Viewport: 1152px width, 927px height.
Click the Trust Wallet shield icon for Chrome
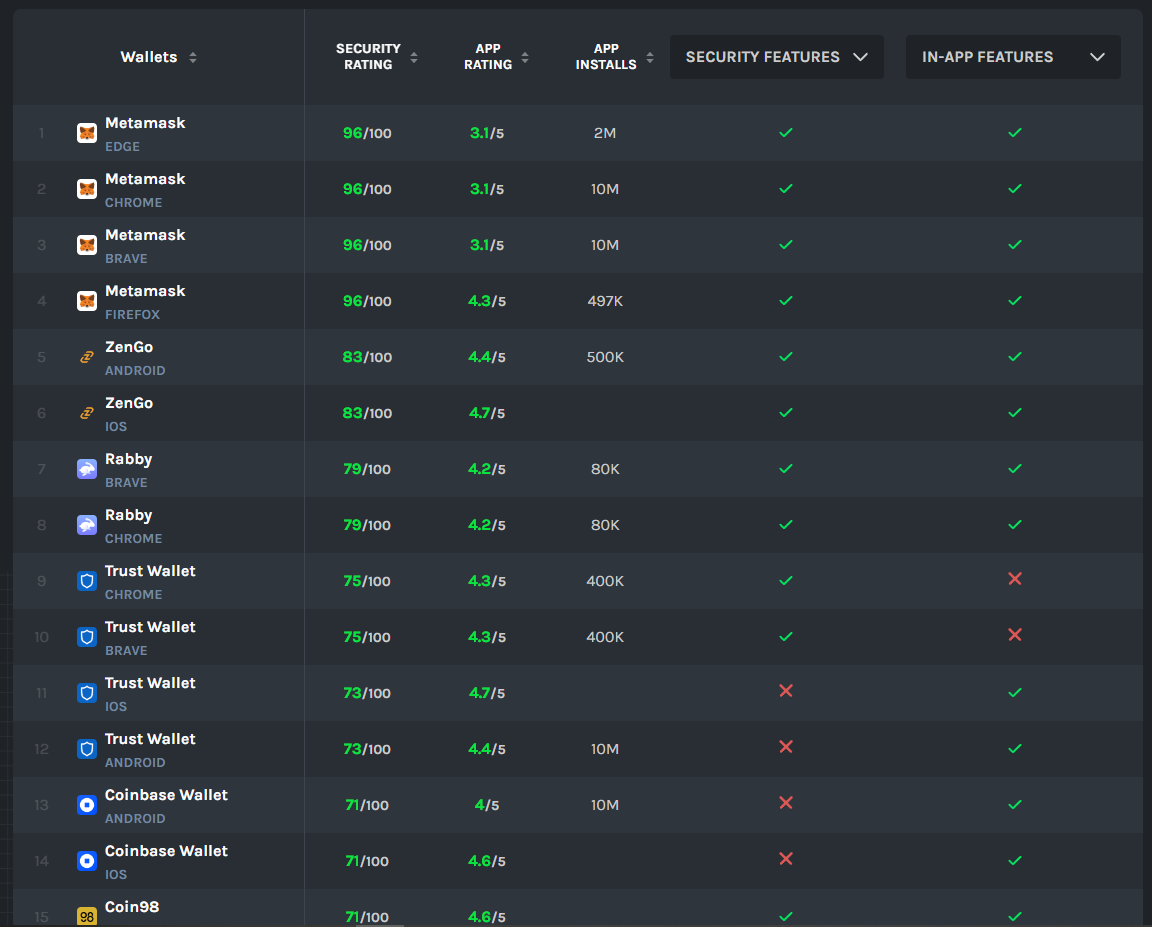point(86,580)
